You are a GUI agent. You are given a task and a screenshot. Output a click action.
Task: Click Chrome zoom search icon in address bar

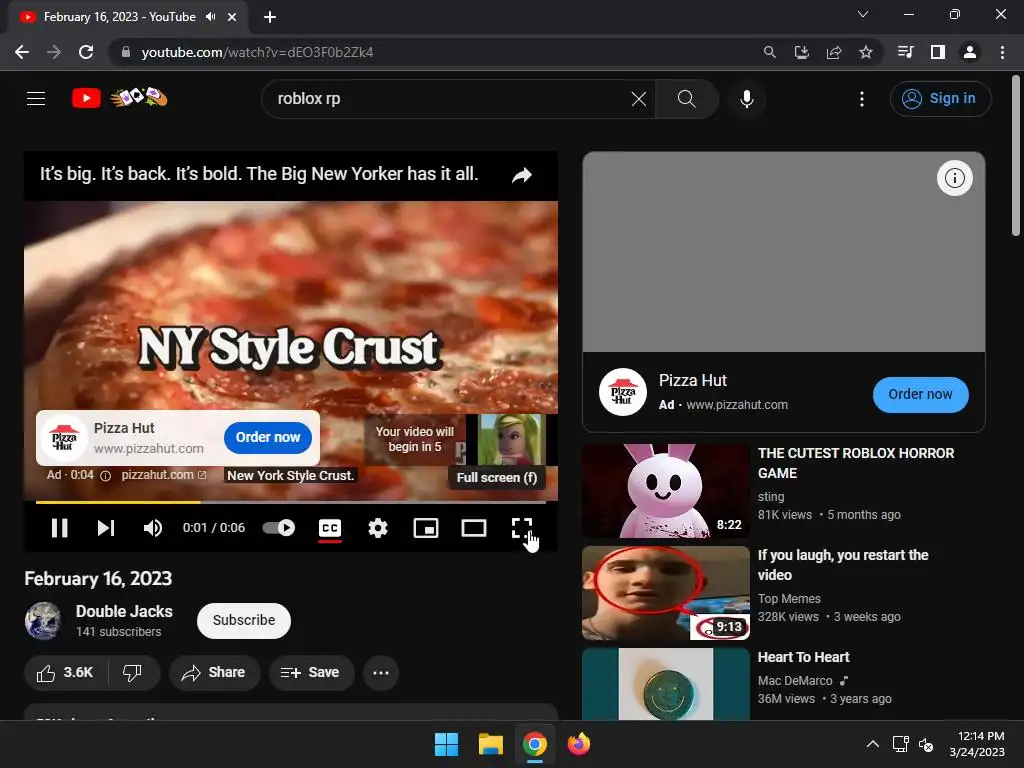coord(770,52)
